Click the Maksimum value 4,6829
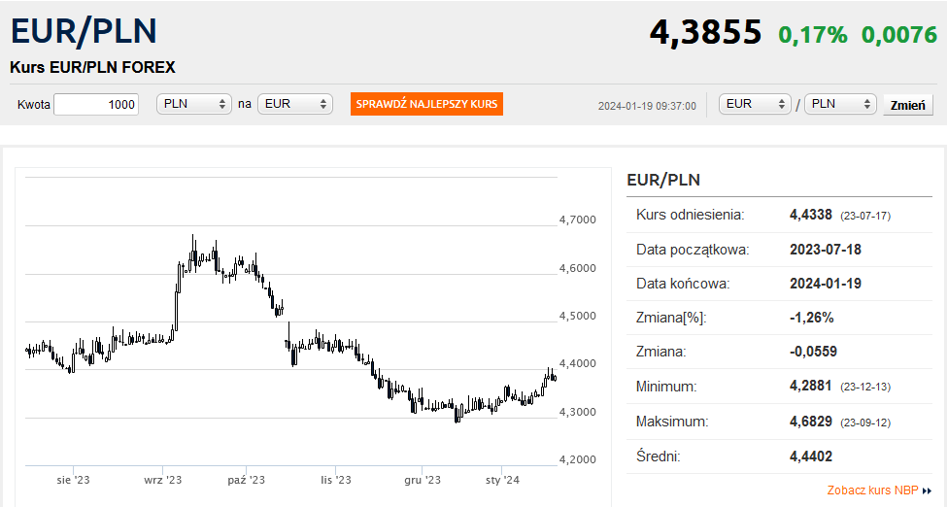This screenshot has width=948, height=507. 811,422
